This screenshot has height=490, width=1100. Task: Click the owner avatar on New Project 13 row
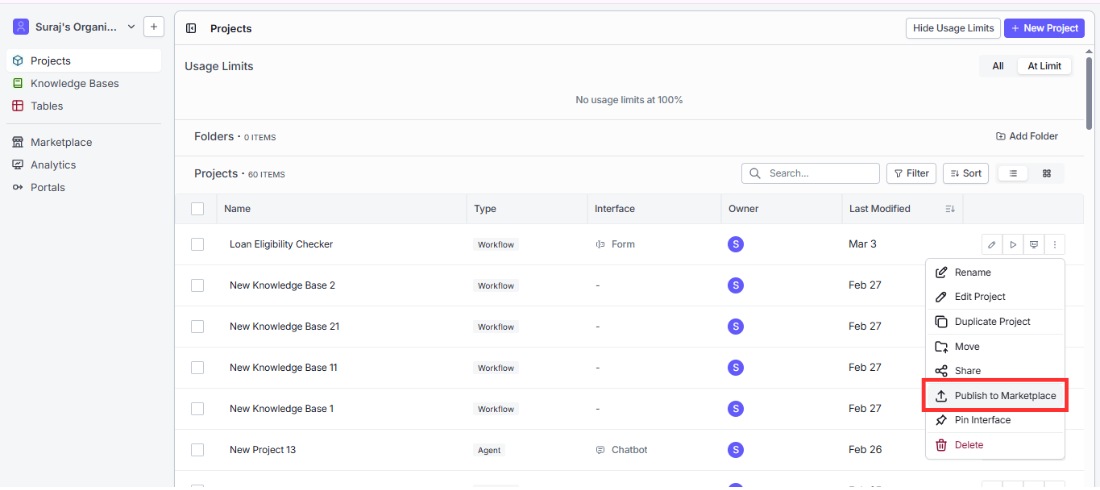(736, 449)
